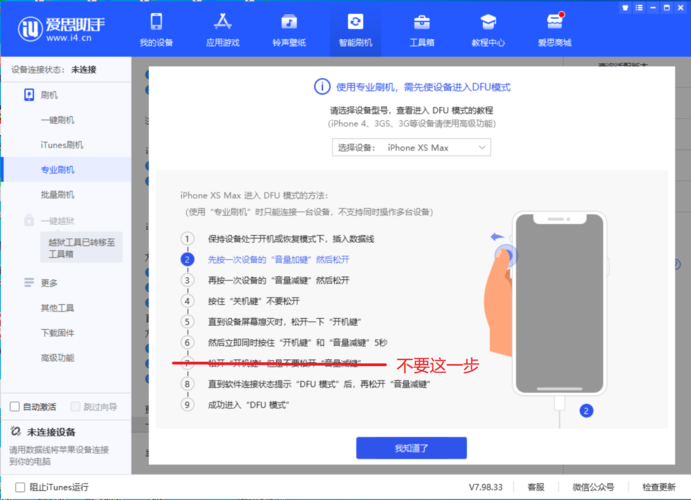
Task: Select the 刷机 section header
Action: click(49, 95)
